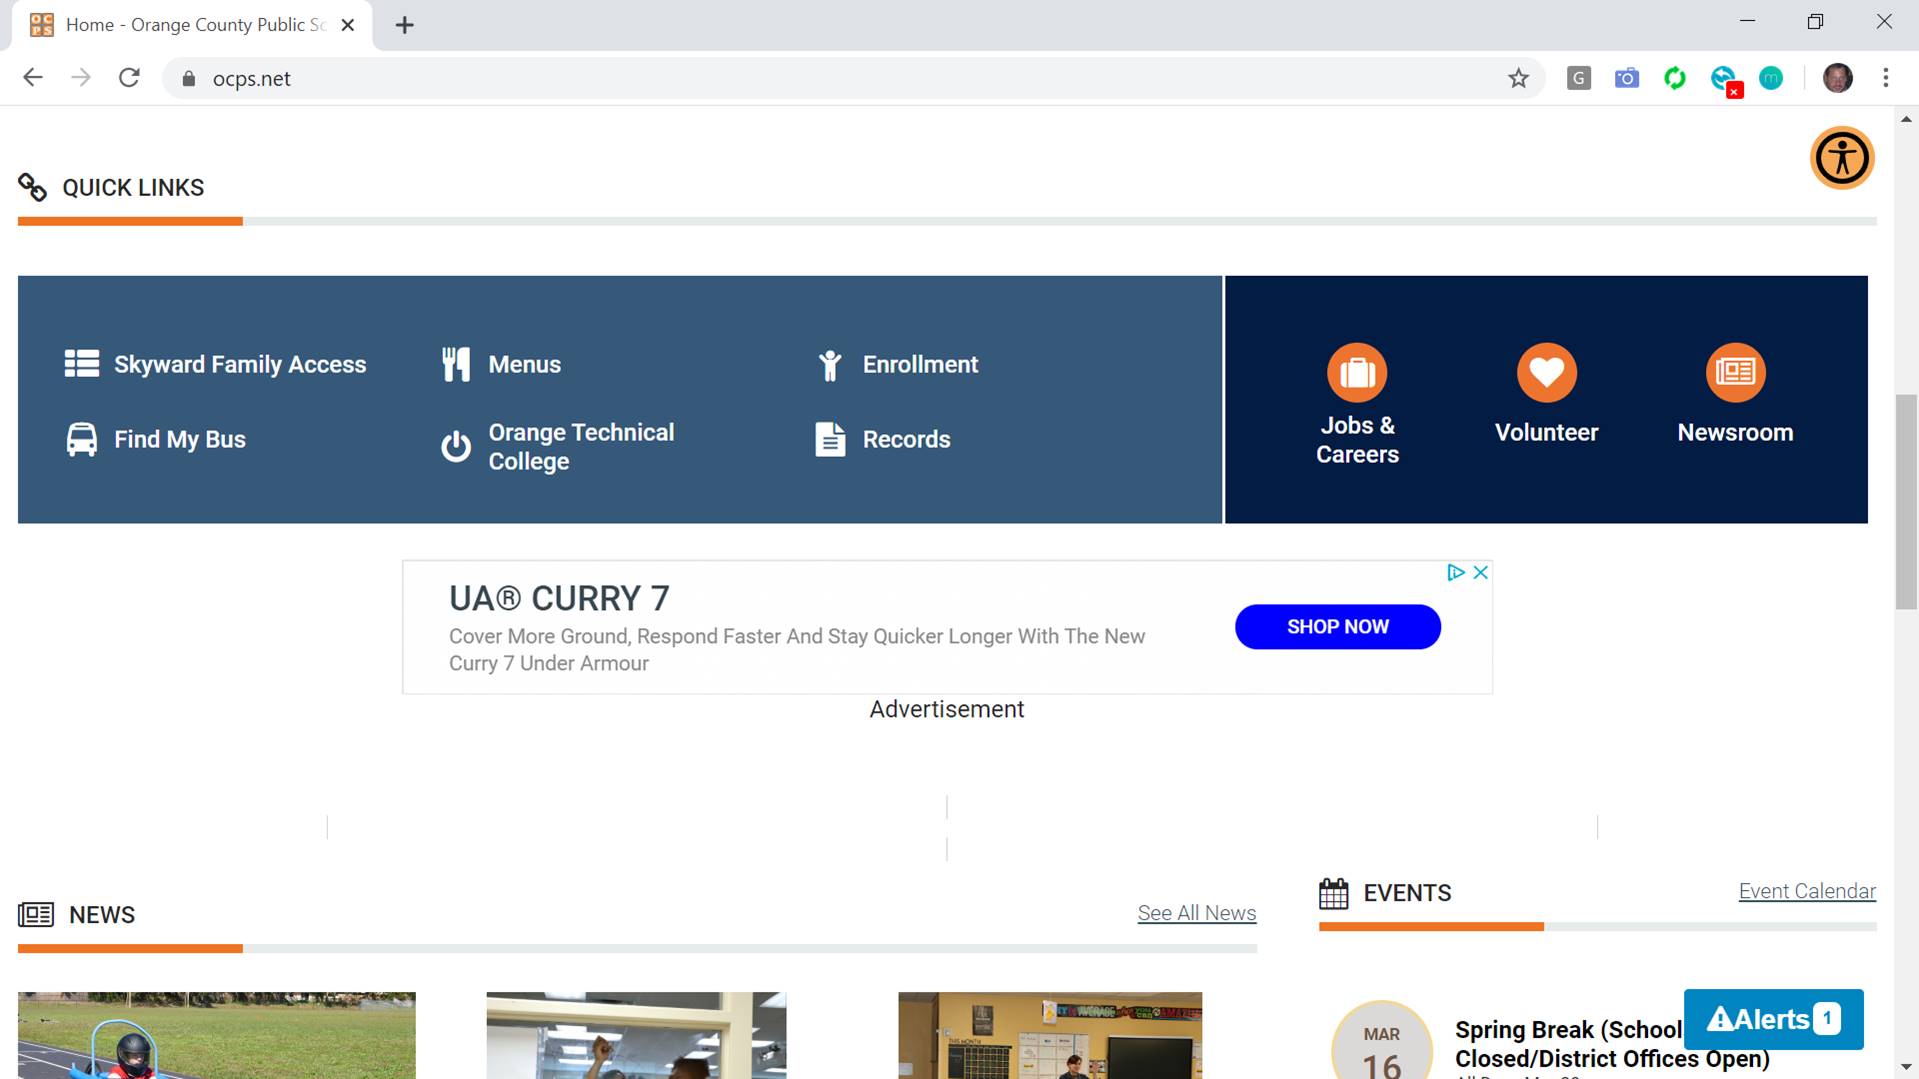Click the browser forward arrow
The width and height of the screenshot is (1919, 1079).
[81, 78]
